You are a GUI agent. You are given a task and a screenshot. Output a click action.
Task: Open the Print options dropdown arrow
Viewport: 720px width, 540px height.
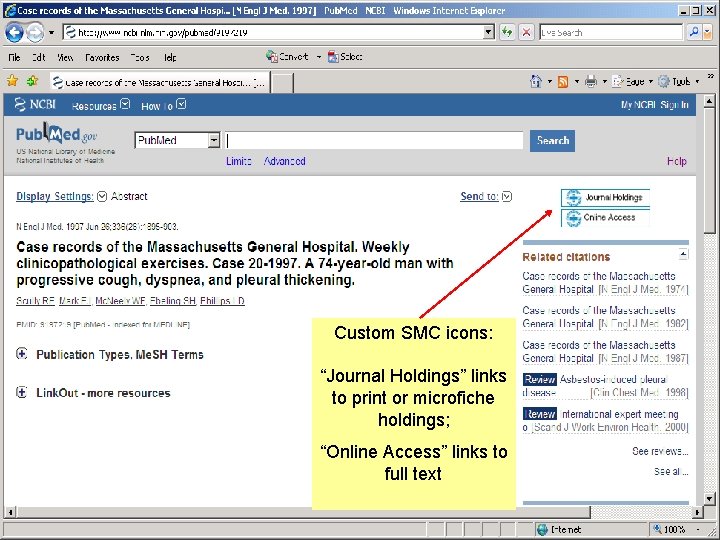pyautogui.click(x=605, y=82)
